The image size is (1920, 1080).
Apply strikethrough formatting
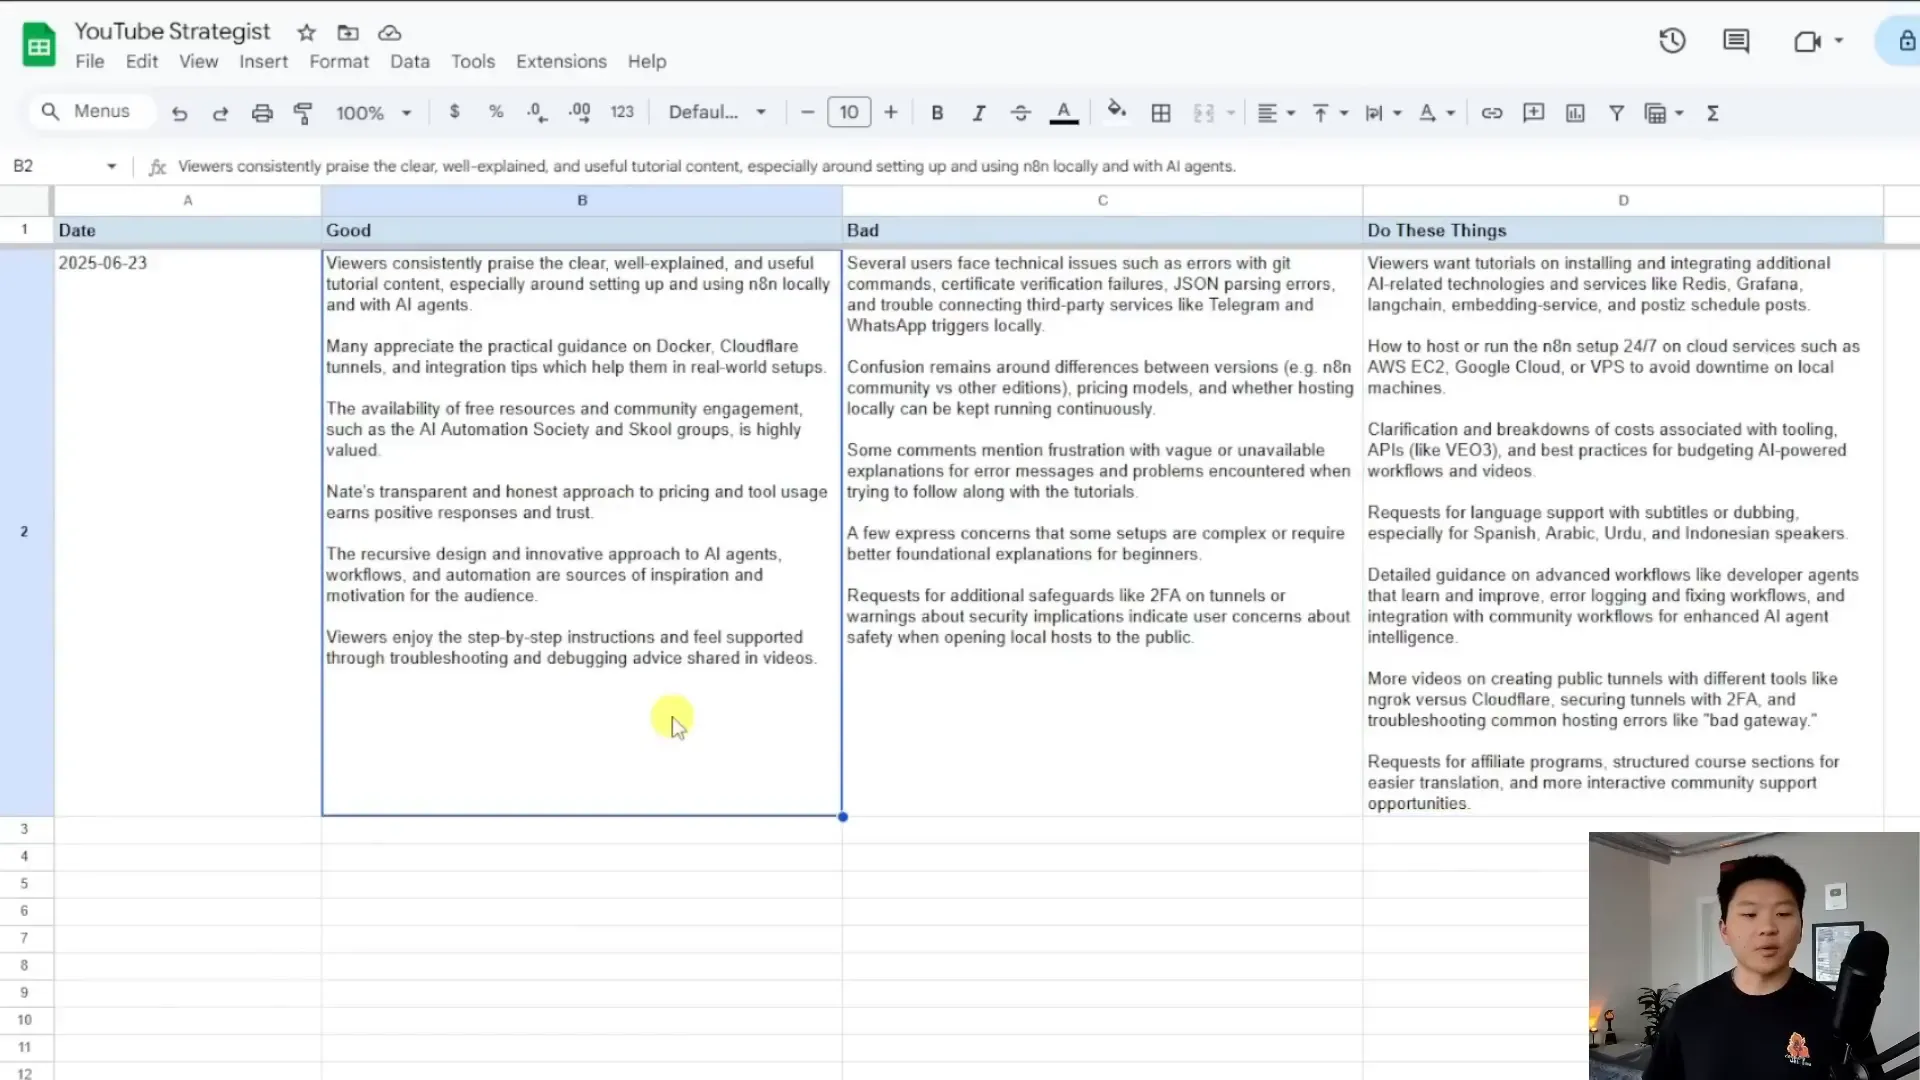(x=1020, y=113)
